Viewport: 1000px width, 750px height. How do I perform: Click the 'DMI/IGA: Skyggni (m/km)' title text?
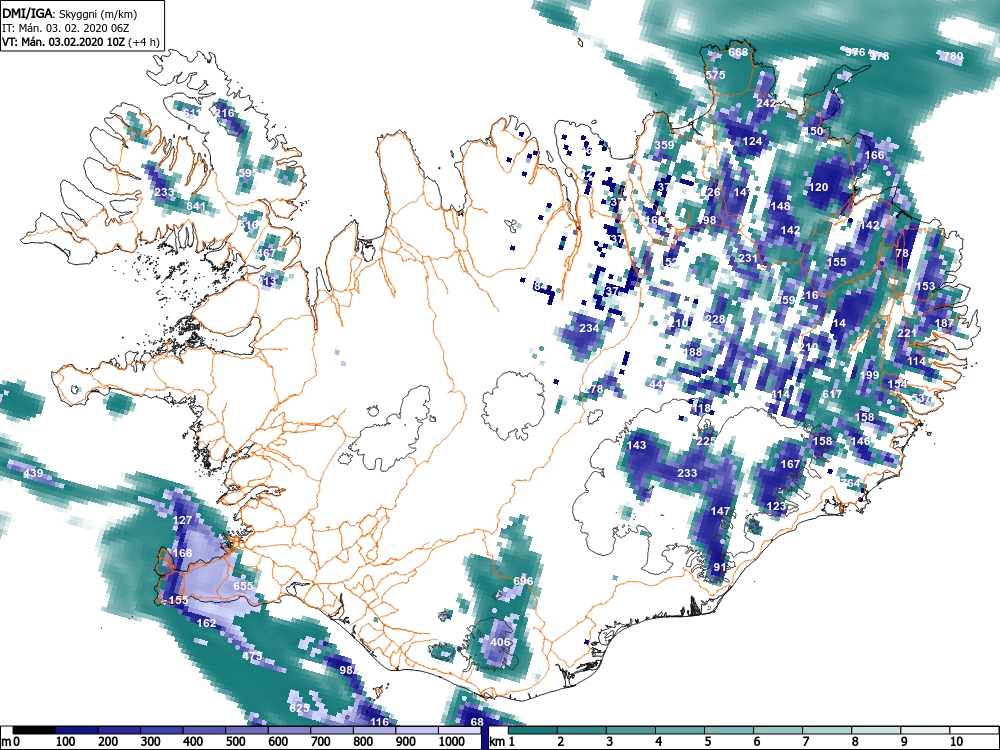[70, 13]
